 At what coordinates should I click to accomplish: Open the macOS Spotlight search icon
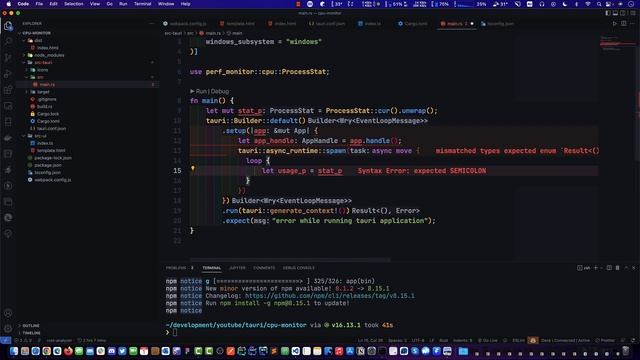(599, 4)
